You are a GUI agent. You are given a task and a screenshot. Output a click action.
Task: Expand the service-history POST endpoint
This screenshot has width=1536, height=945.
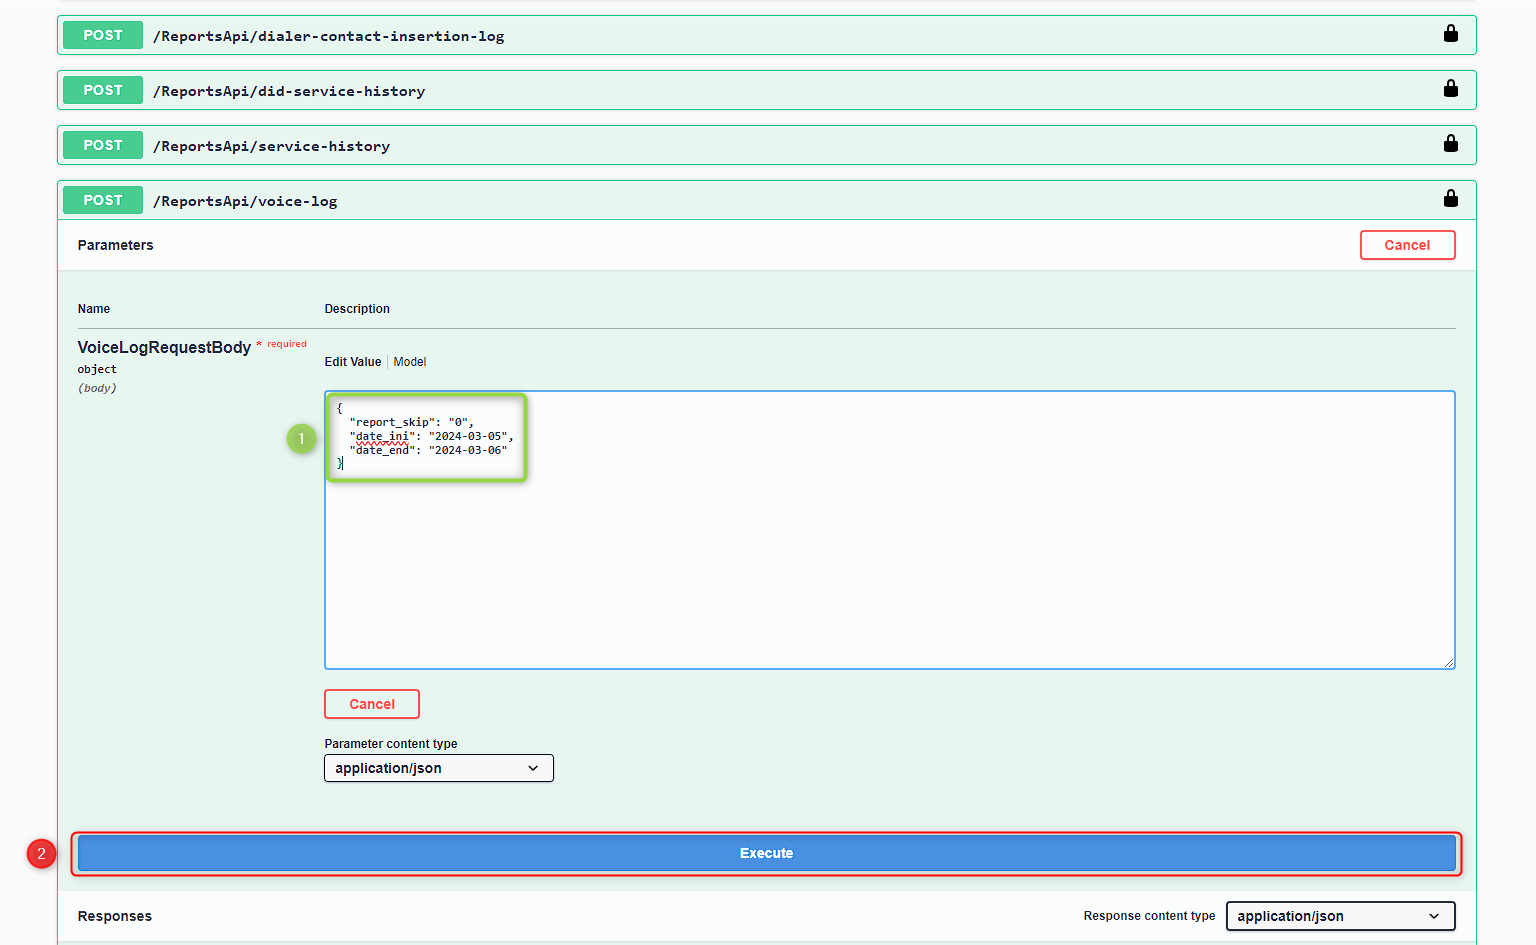point(767,145)
